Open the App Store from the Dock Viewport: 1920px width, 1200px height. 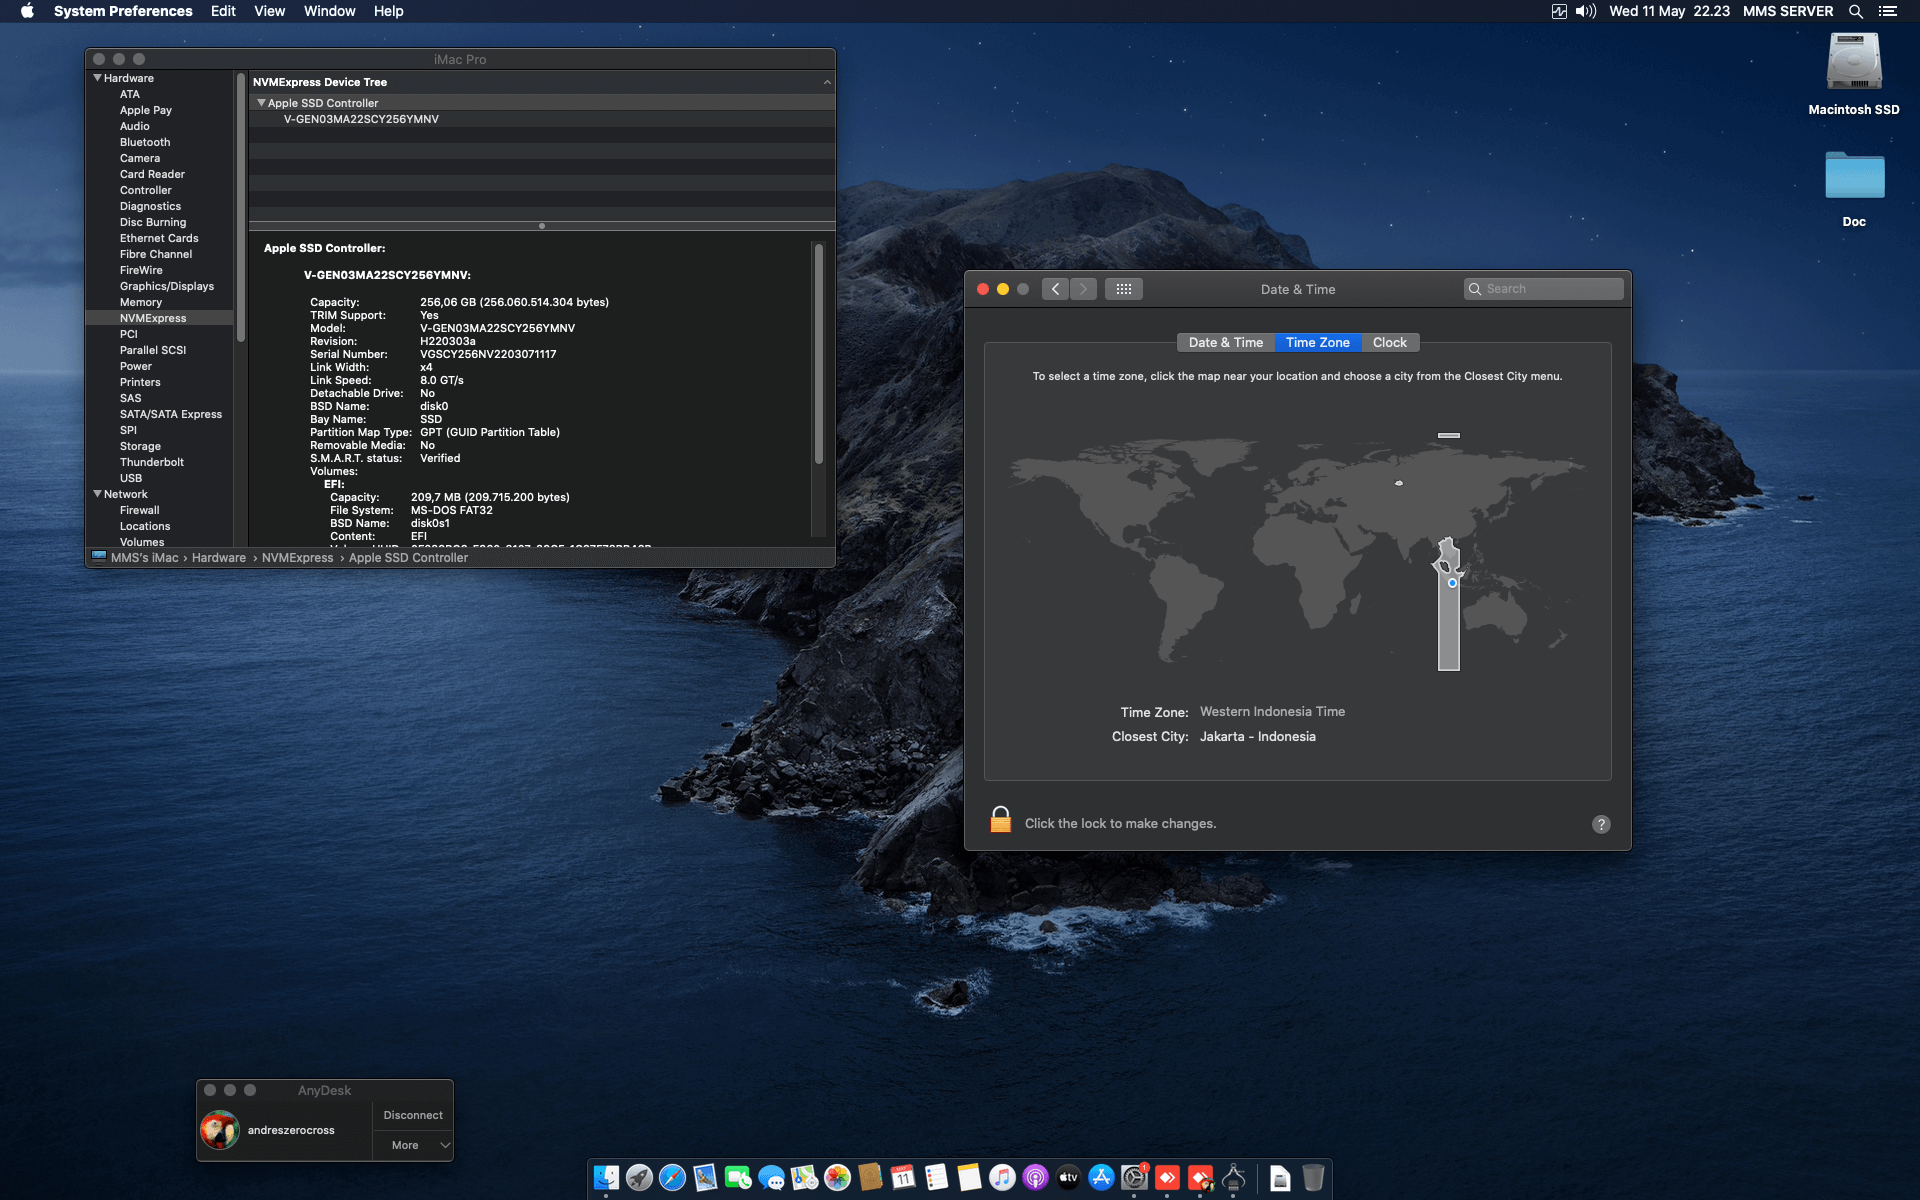[1103, 1178]
